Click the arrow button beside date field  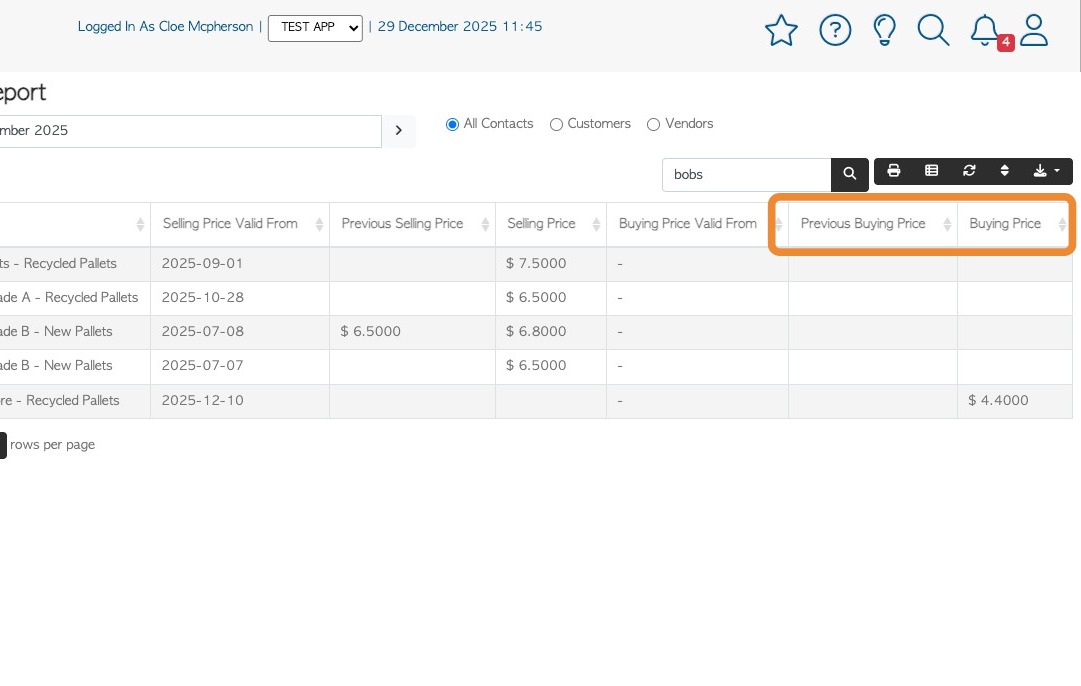[398, 130]
